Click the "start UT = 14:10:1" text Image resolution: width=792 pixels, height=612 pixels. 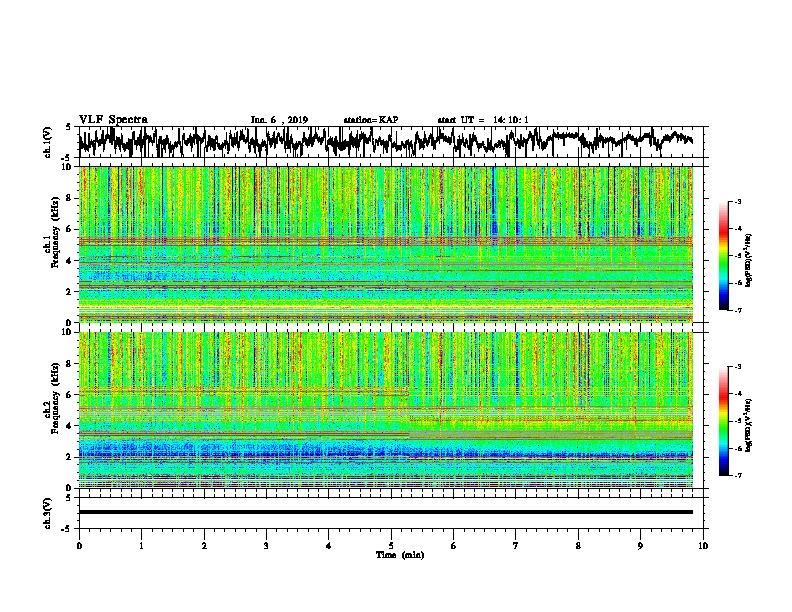point(483,120)
